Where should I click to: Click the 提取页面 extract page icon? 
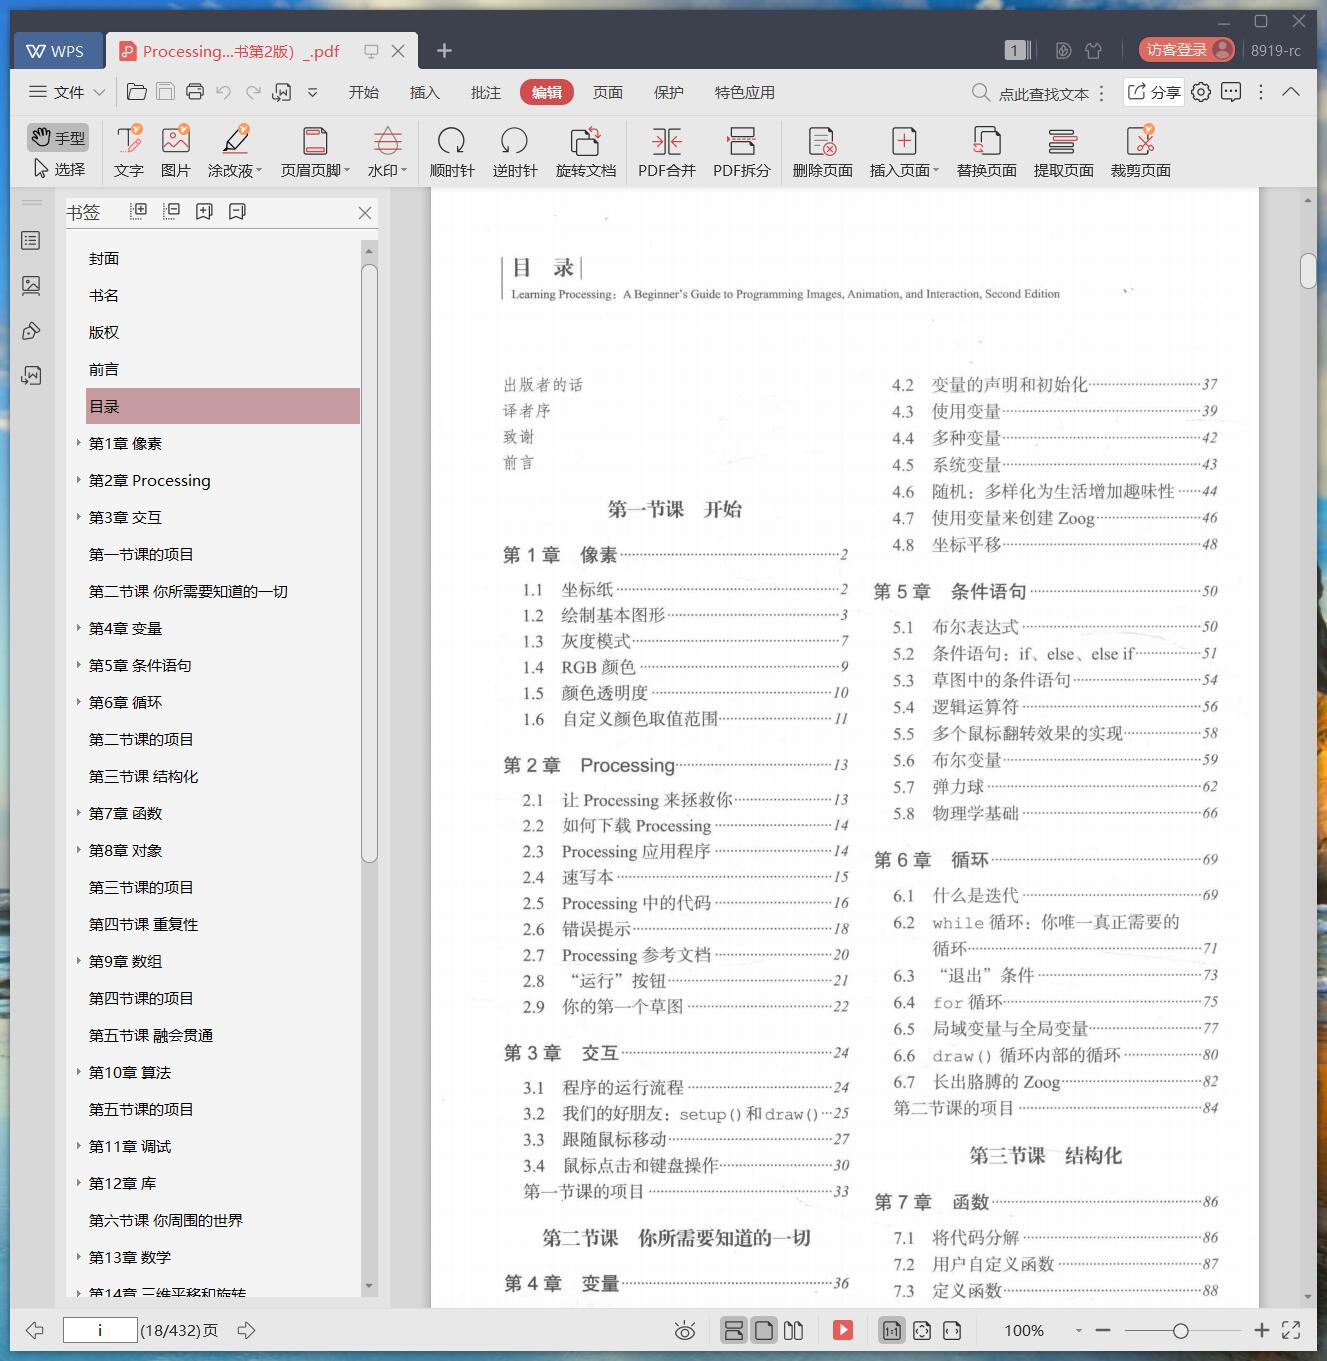coord(1063,141)
